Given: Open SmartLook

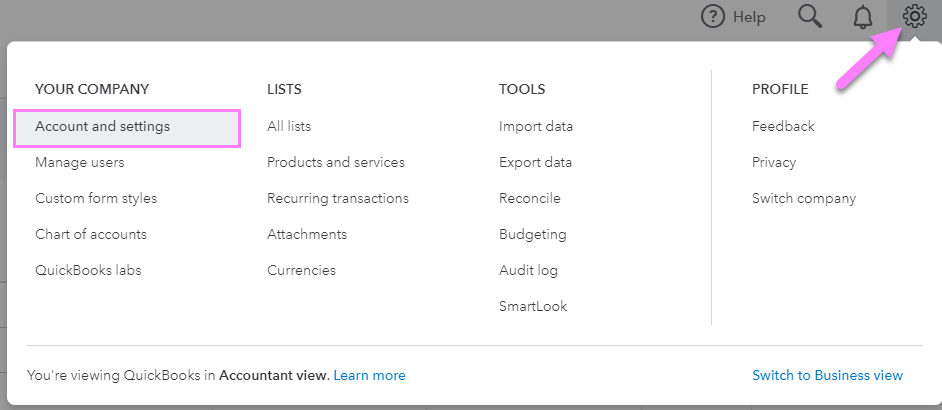Looking at the screenshot, I should 533,307.
